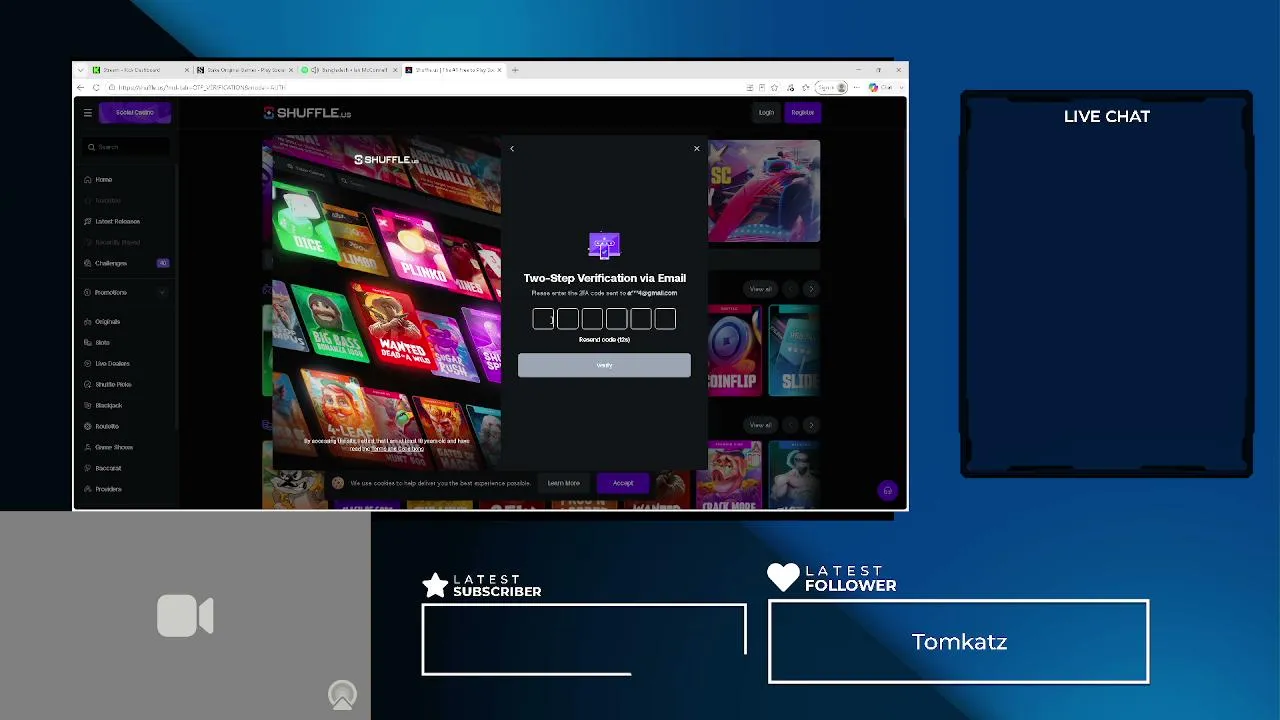Open Blackjack category in sidebar
1280x720 pixels.
[108, 406]
